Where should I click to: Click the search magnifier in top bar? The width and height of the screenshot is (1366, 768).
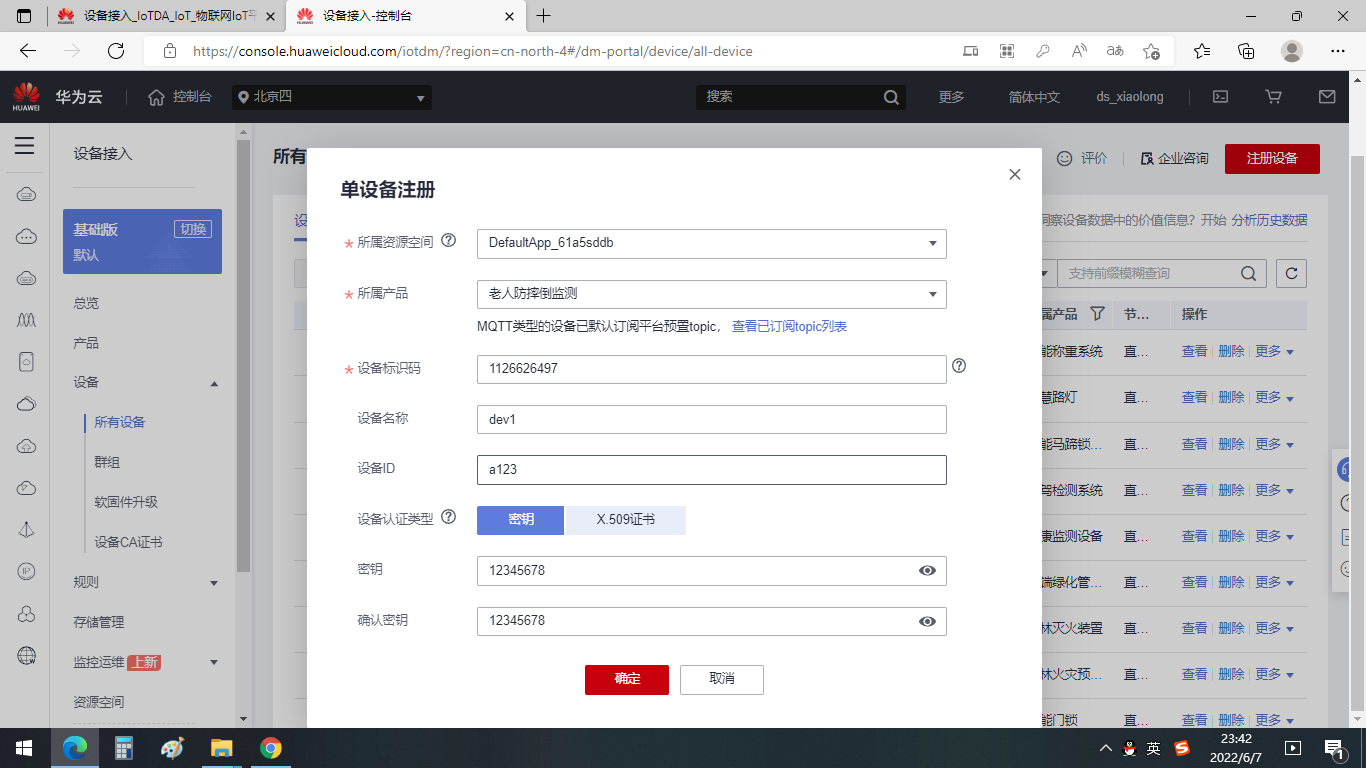tap(892, 97)
